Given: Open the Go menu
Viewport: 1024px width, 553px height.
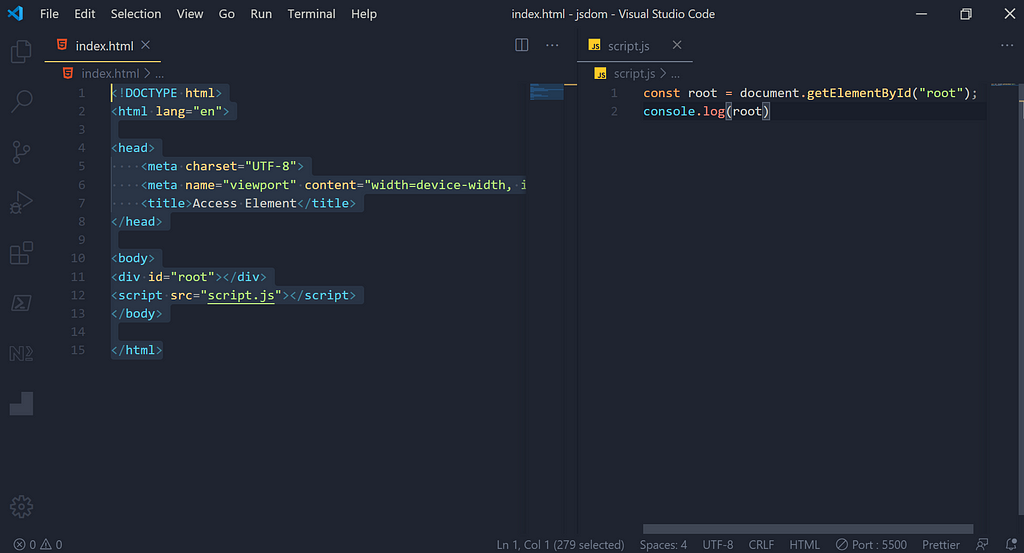Looking at the screenshot, I should pos(227,14).
